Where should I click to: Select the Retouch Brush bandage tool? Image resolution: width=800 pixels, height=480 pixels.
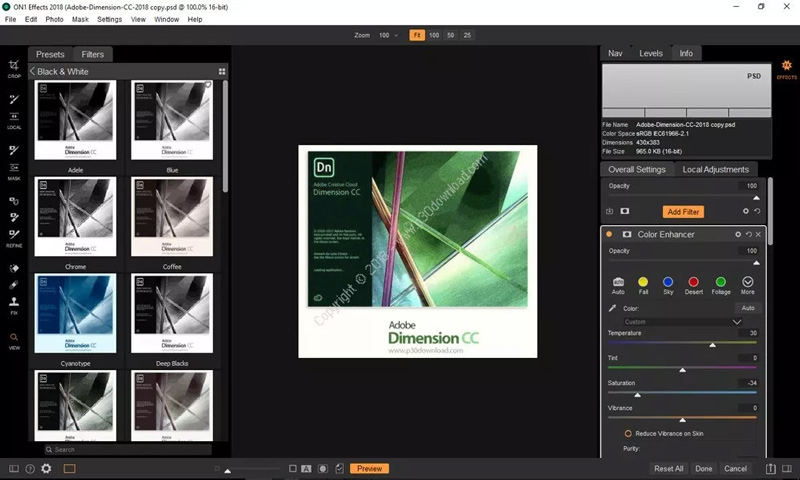click(14, 285)
